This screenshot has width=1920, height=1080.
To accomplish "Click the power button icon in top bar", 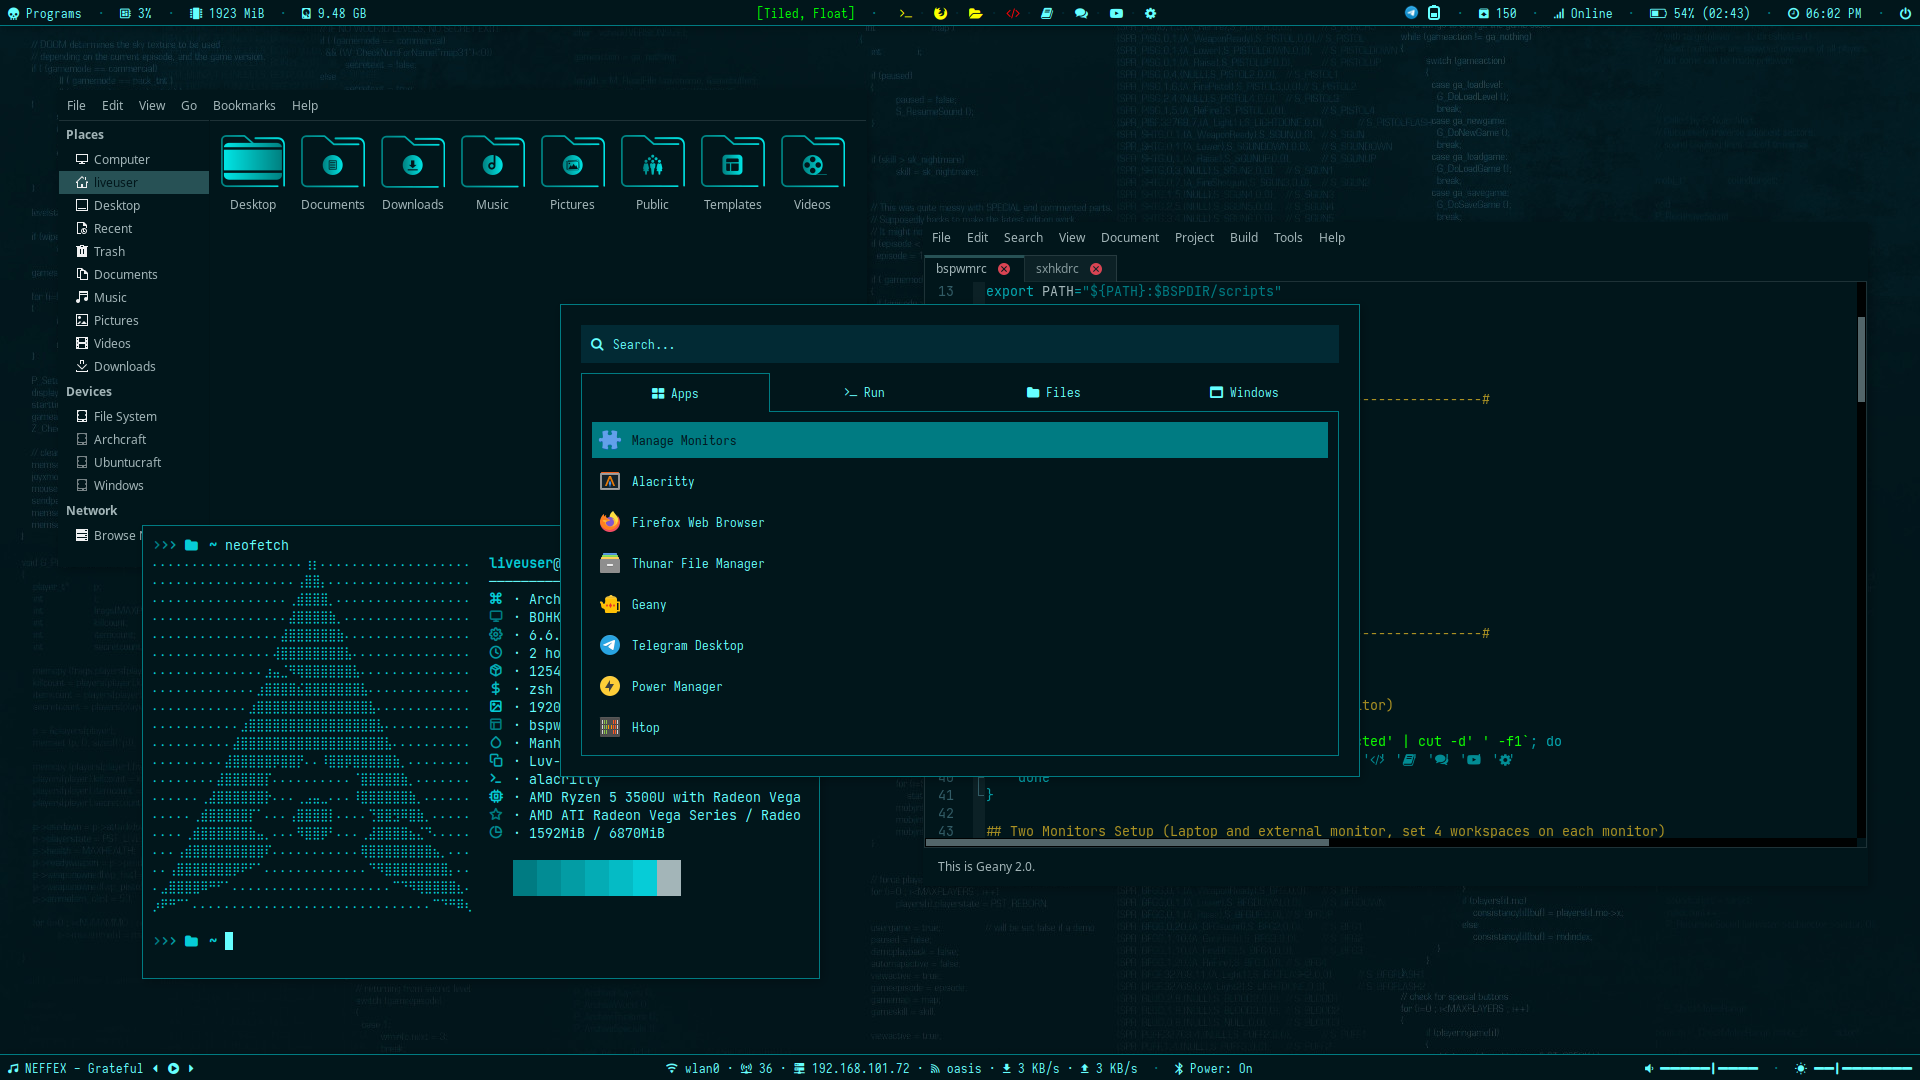I will pyautogui.click(x=1904, y=13).
